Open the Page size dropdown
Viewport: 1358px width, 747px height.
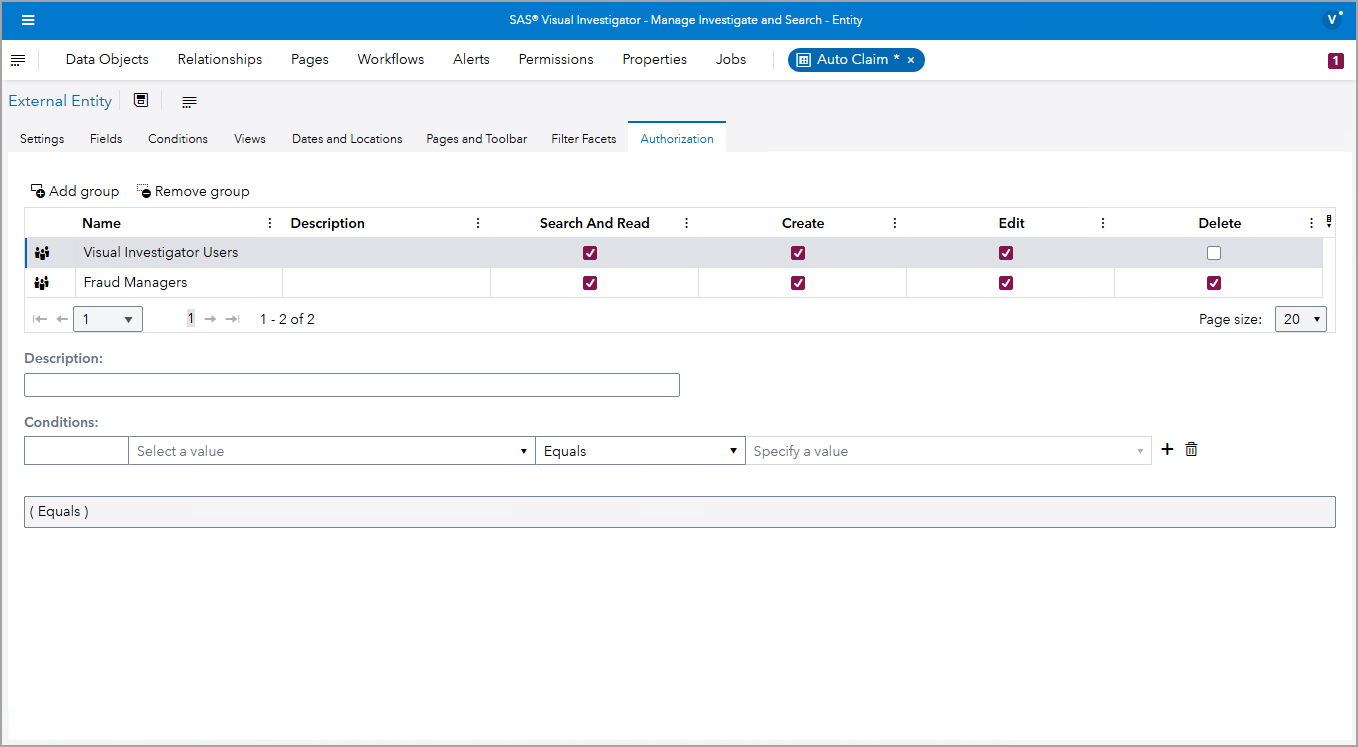point(1300,318)
